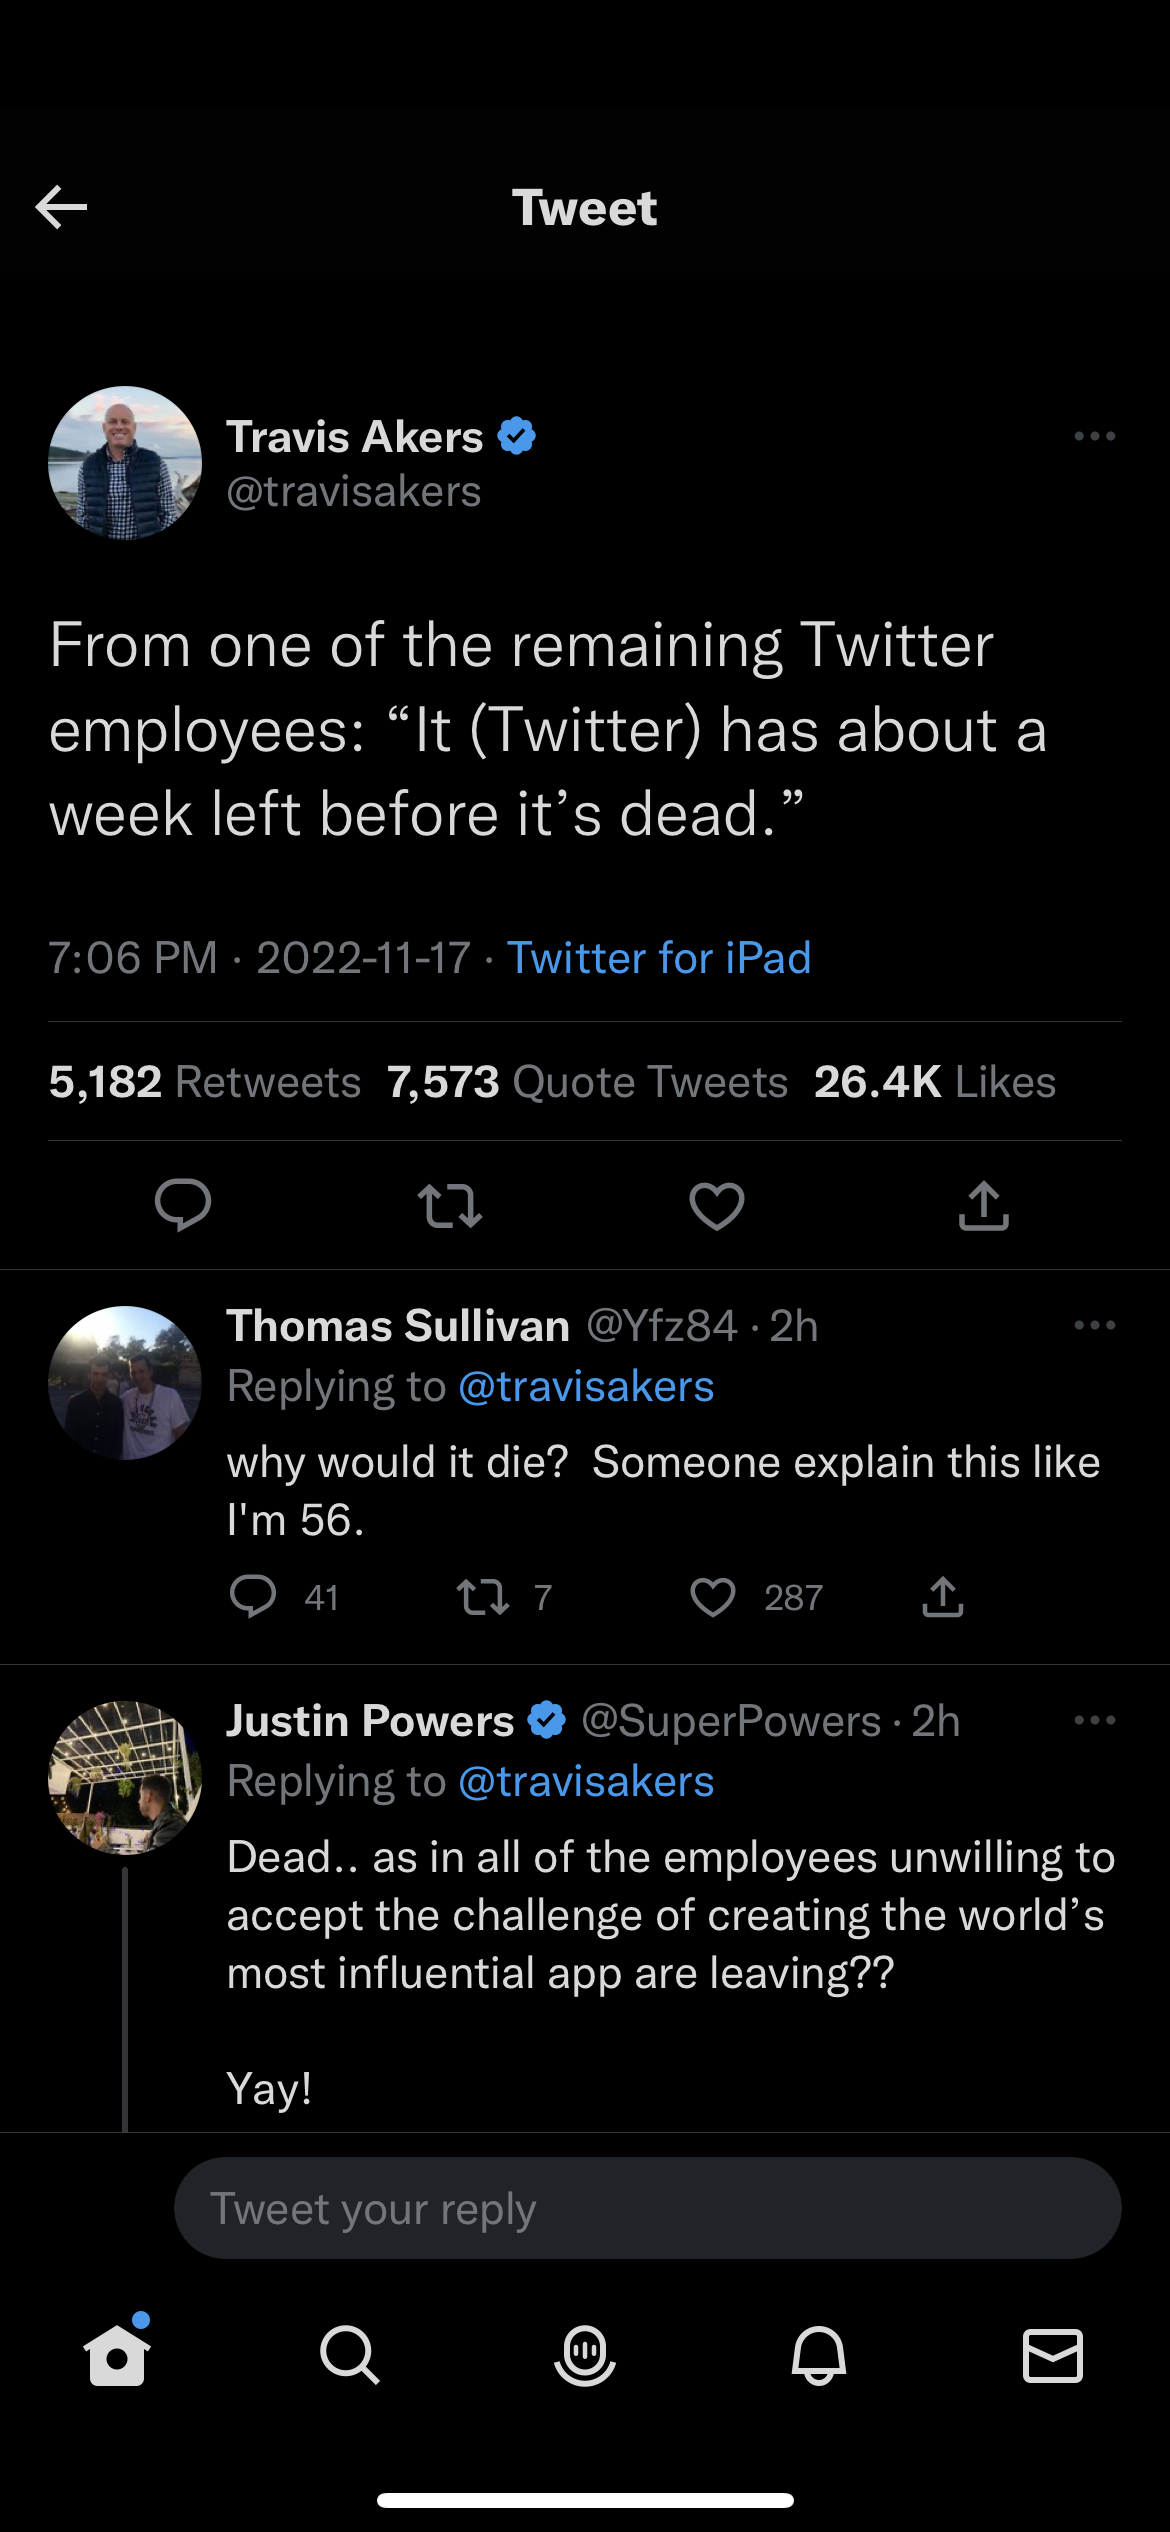1170x2532 pixels.
Task: Like Thomas Sullivan's reply
Action: (x=713, y=1597)
